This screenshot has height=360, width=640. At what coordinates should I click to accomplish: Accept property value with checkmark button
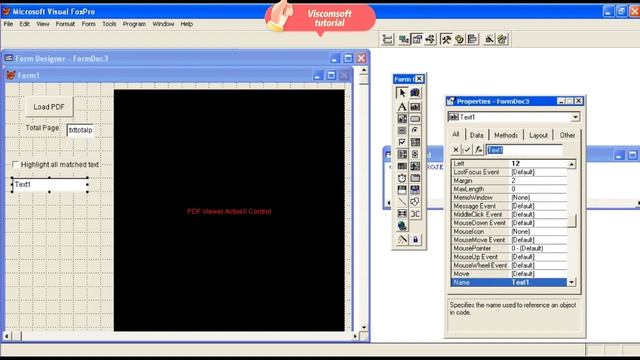coord(467,150)
